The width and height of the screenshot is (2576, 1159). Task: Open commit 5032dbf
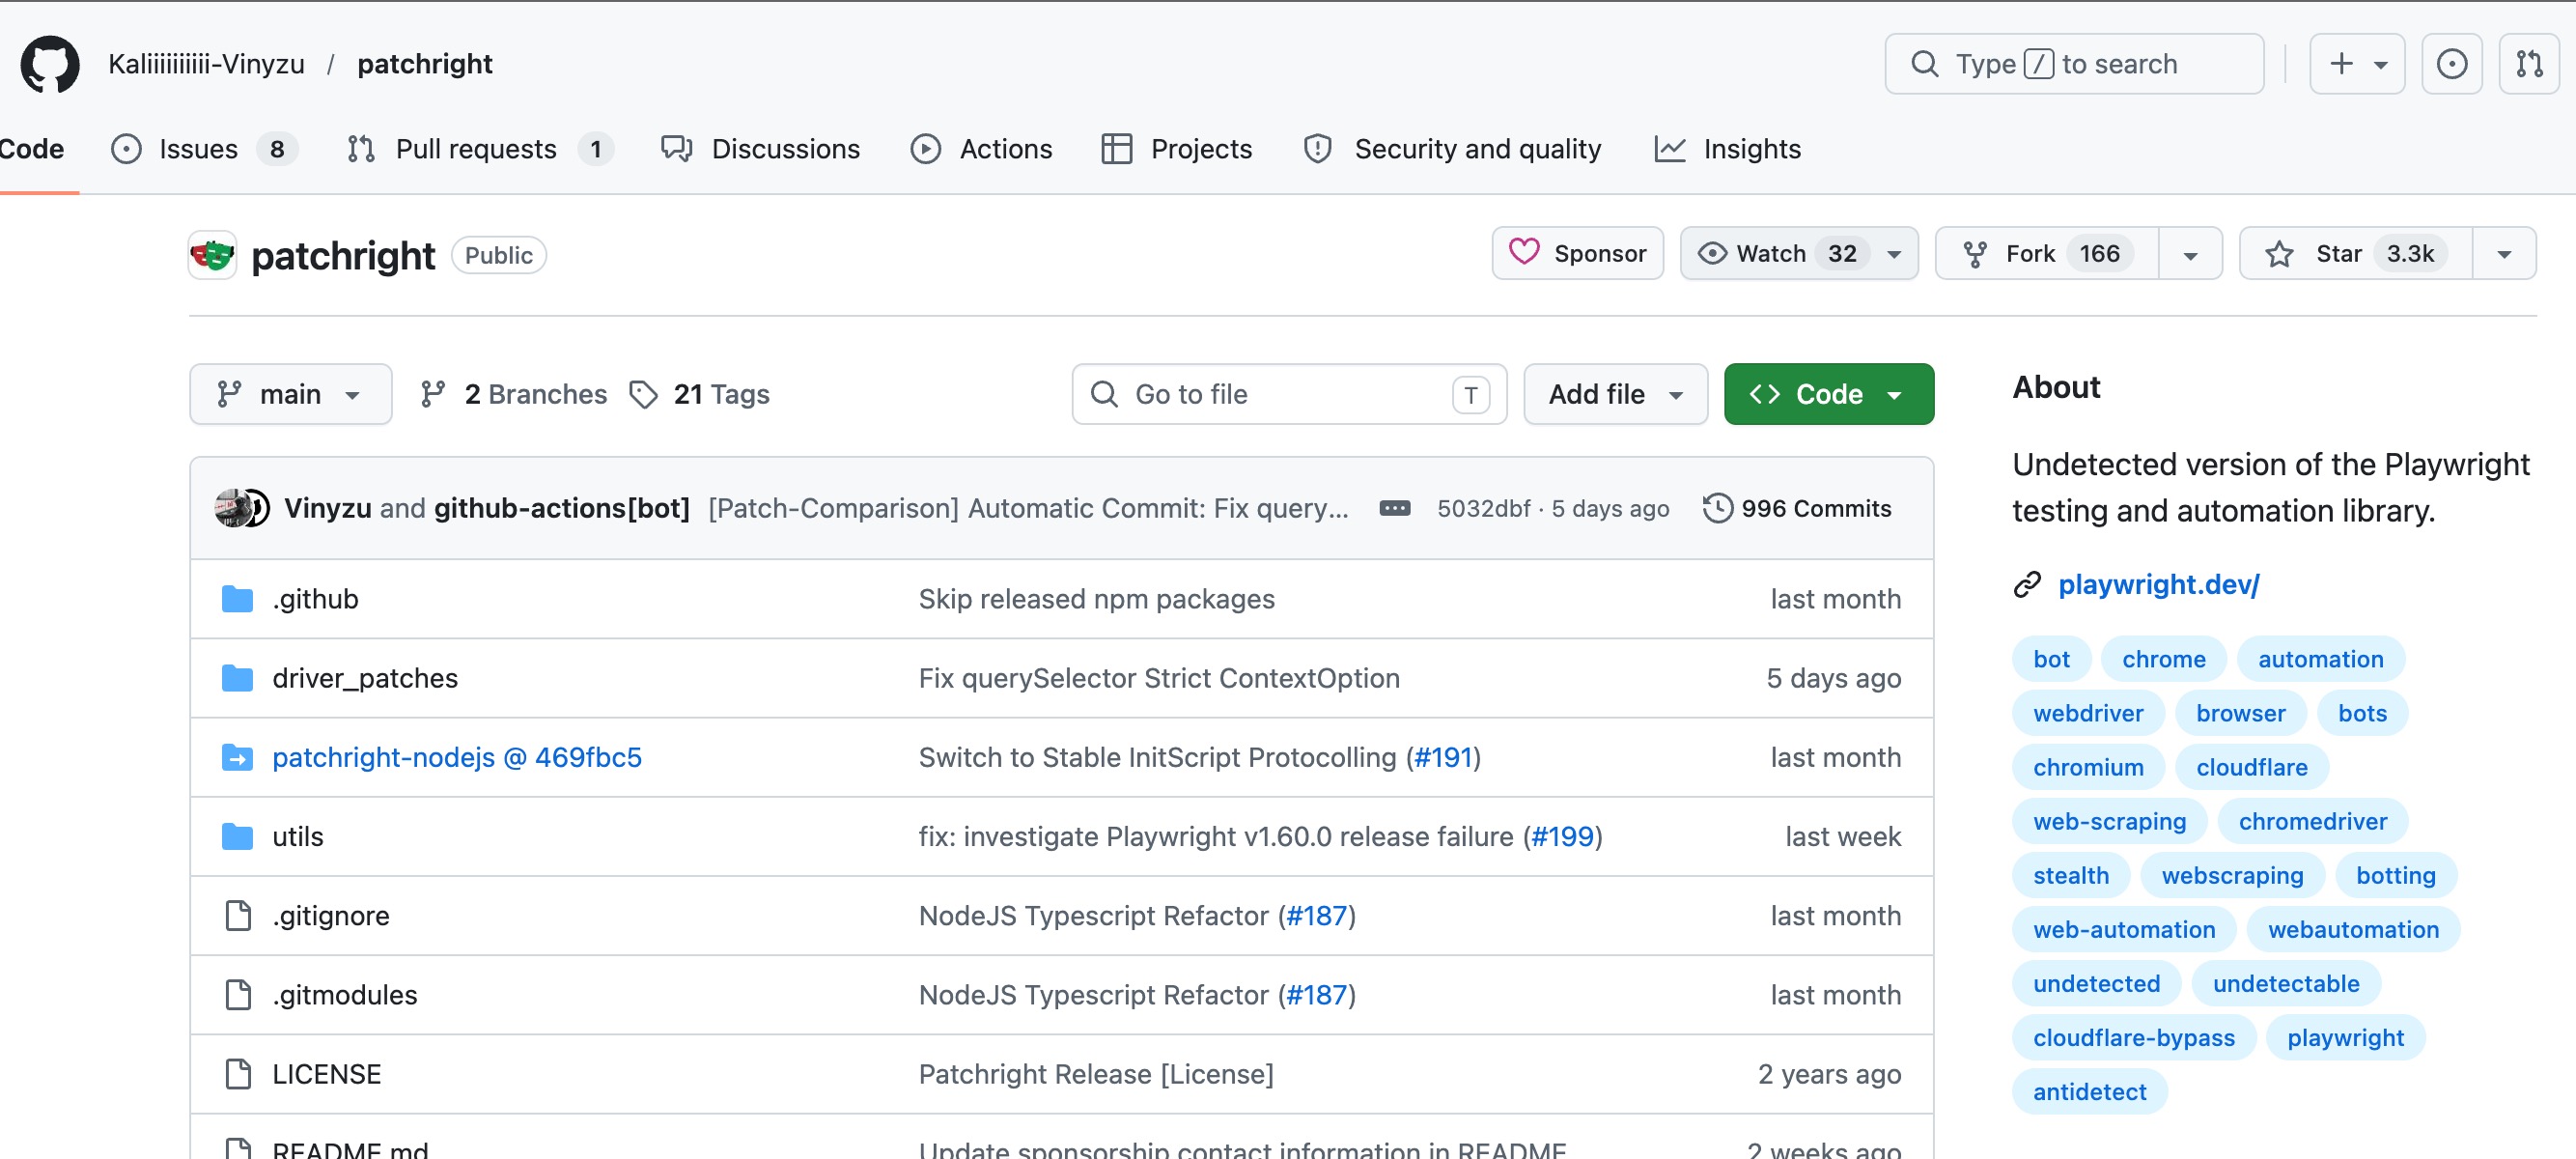click(x=1483, y=508)
